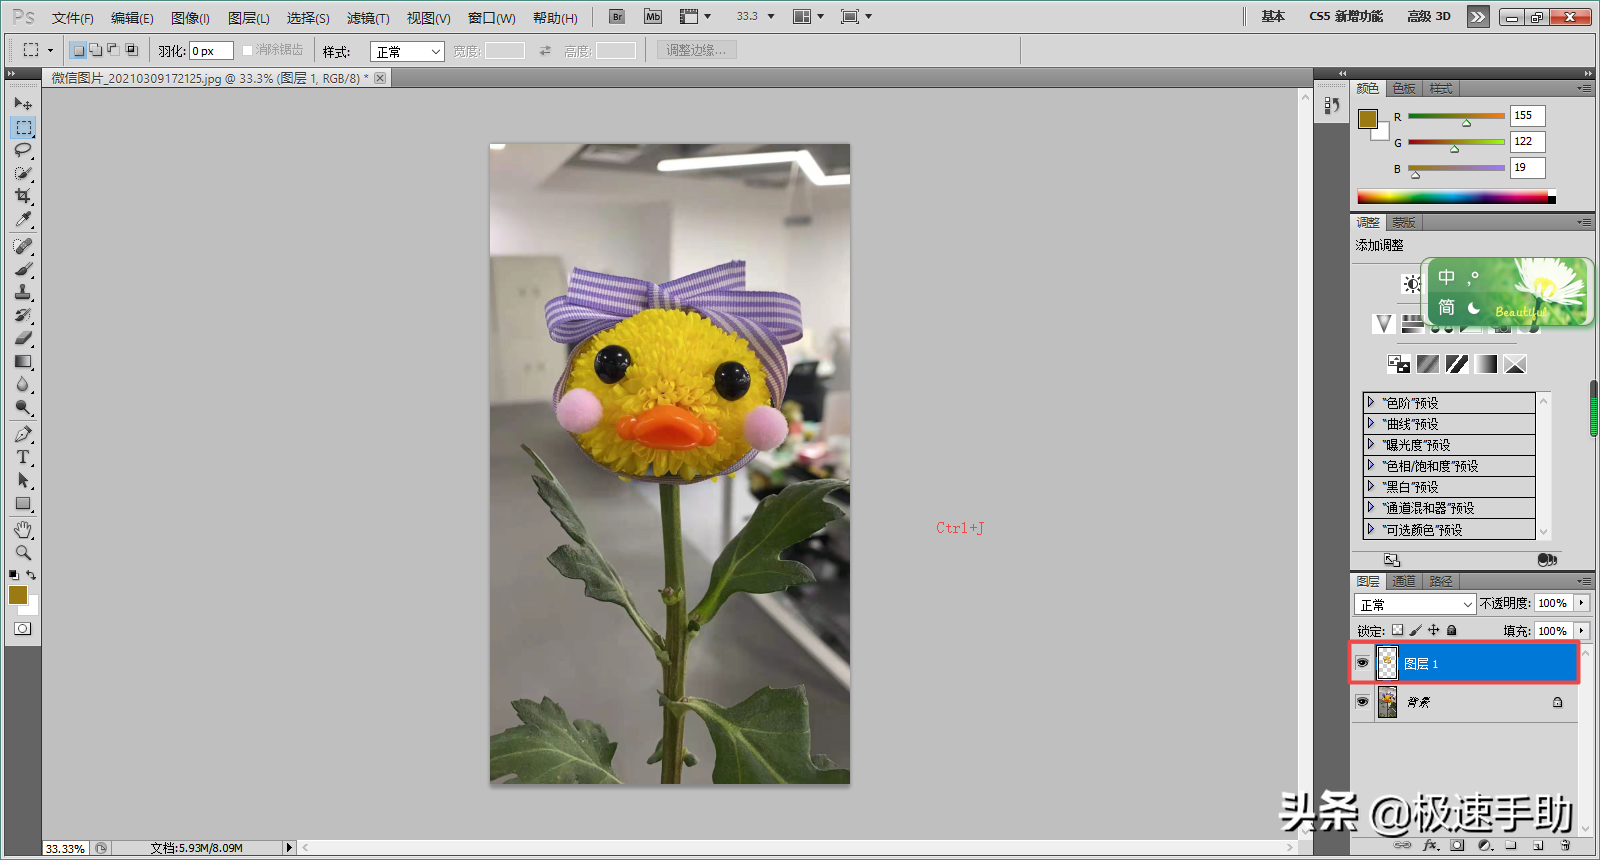
Task: Launch Adobe Bridge via Br icon
Action: [x=617, y=16]
